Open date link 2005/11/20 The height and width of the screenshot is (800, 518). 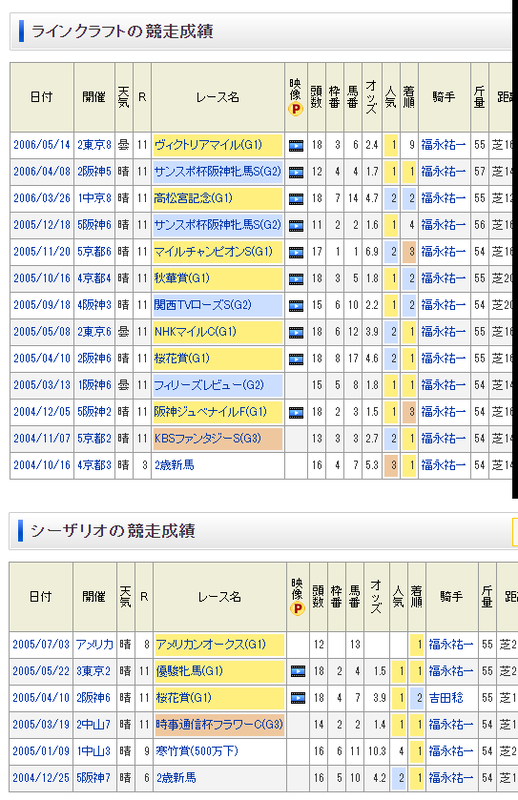42,252
